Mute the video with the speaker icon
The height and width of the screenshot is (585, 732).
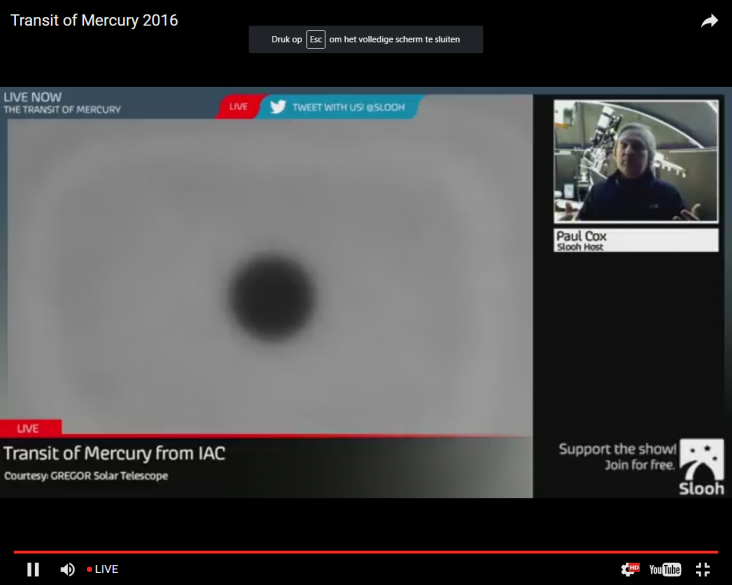(68, 569)
